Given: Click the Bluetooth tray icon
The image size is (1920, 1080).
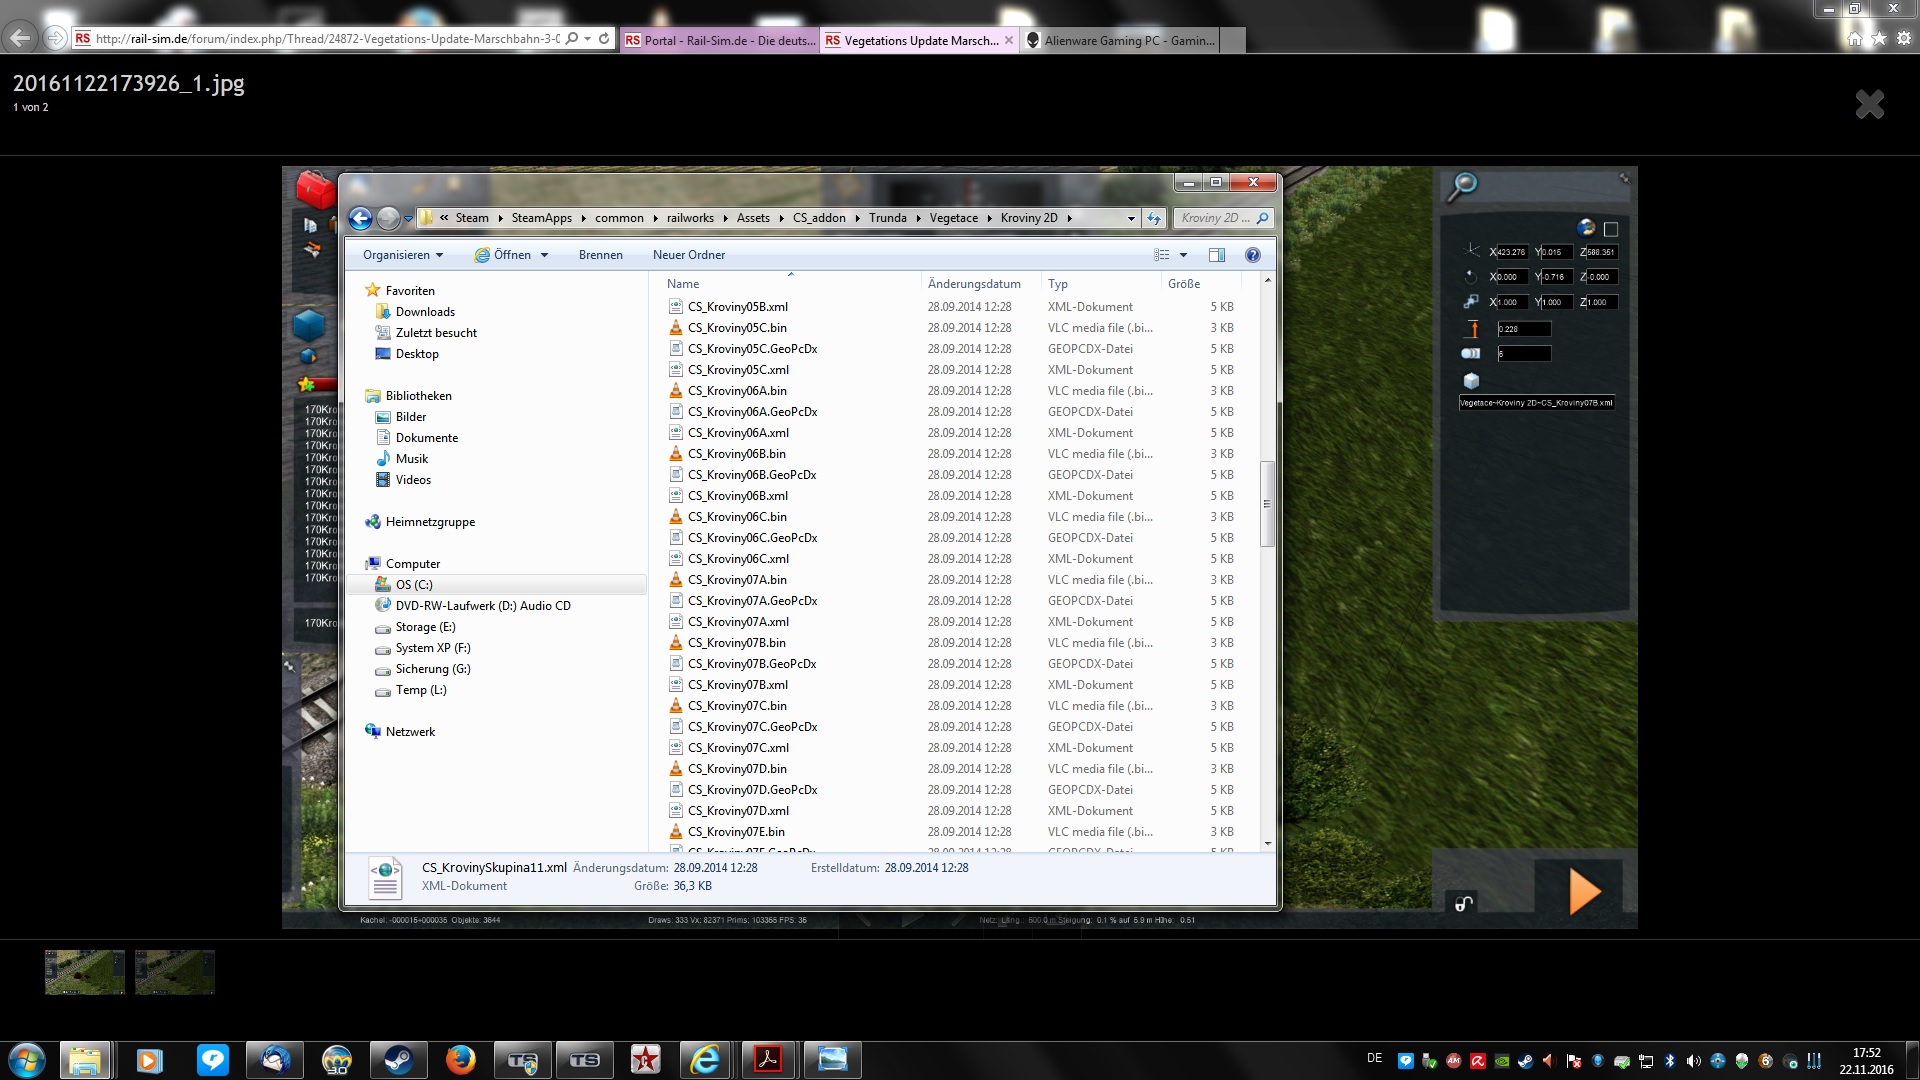Looking at the screenshot, I should [x=1669, y=1061].
